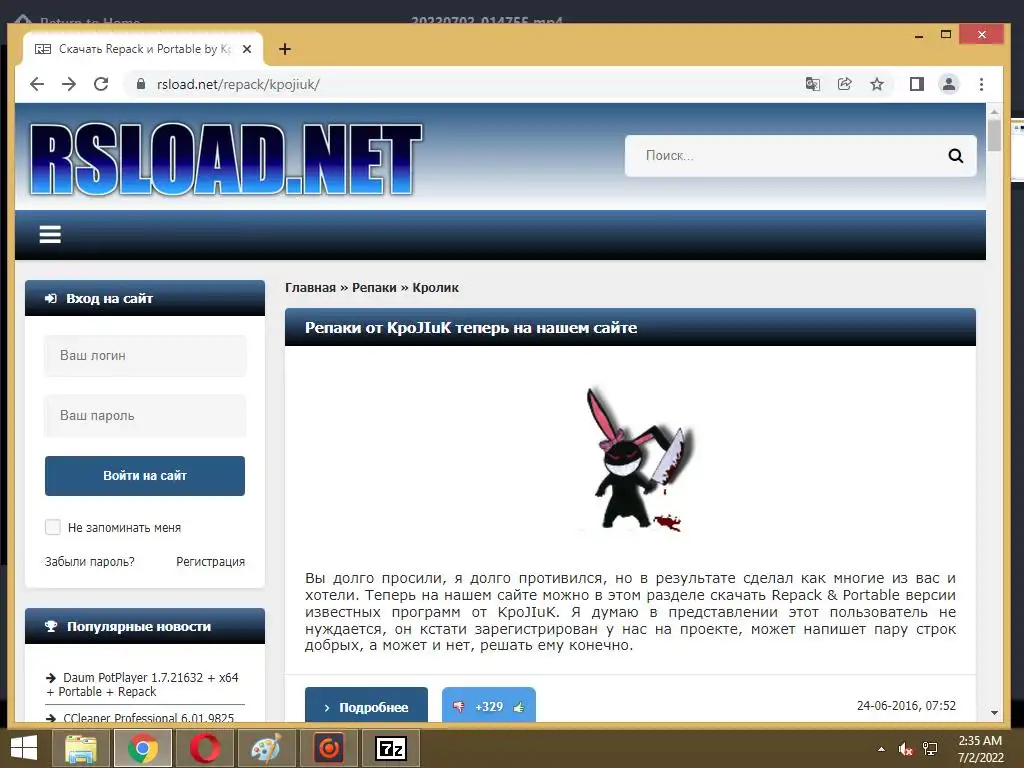
Task: Click the rabbit with knife image
Action: coord(639,458)
